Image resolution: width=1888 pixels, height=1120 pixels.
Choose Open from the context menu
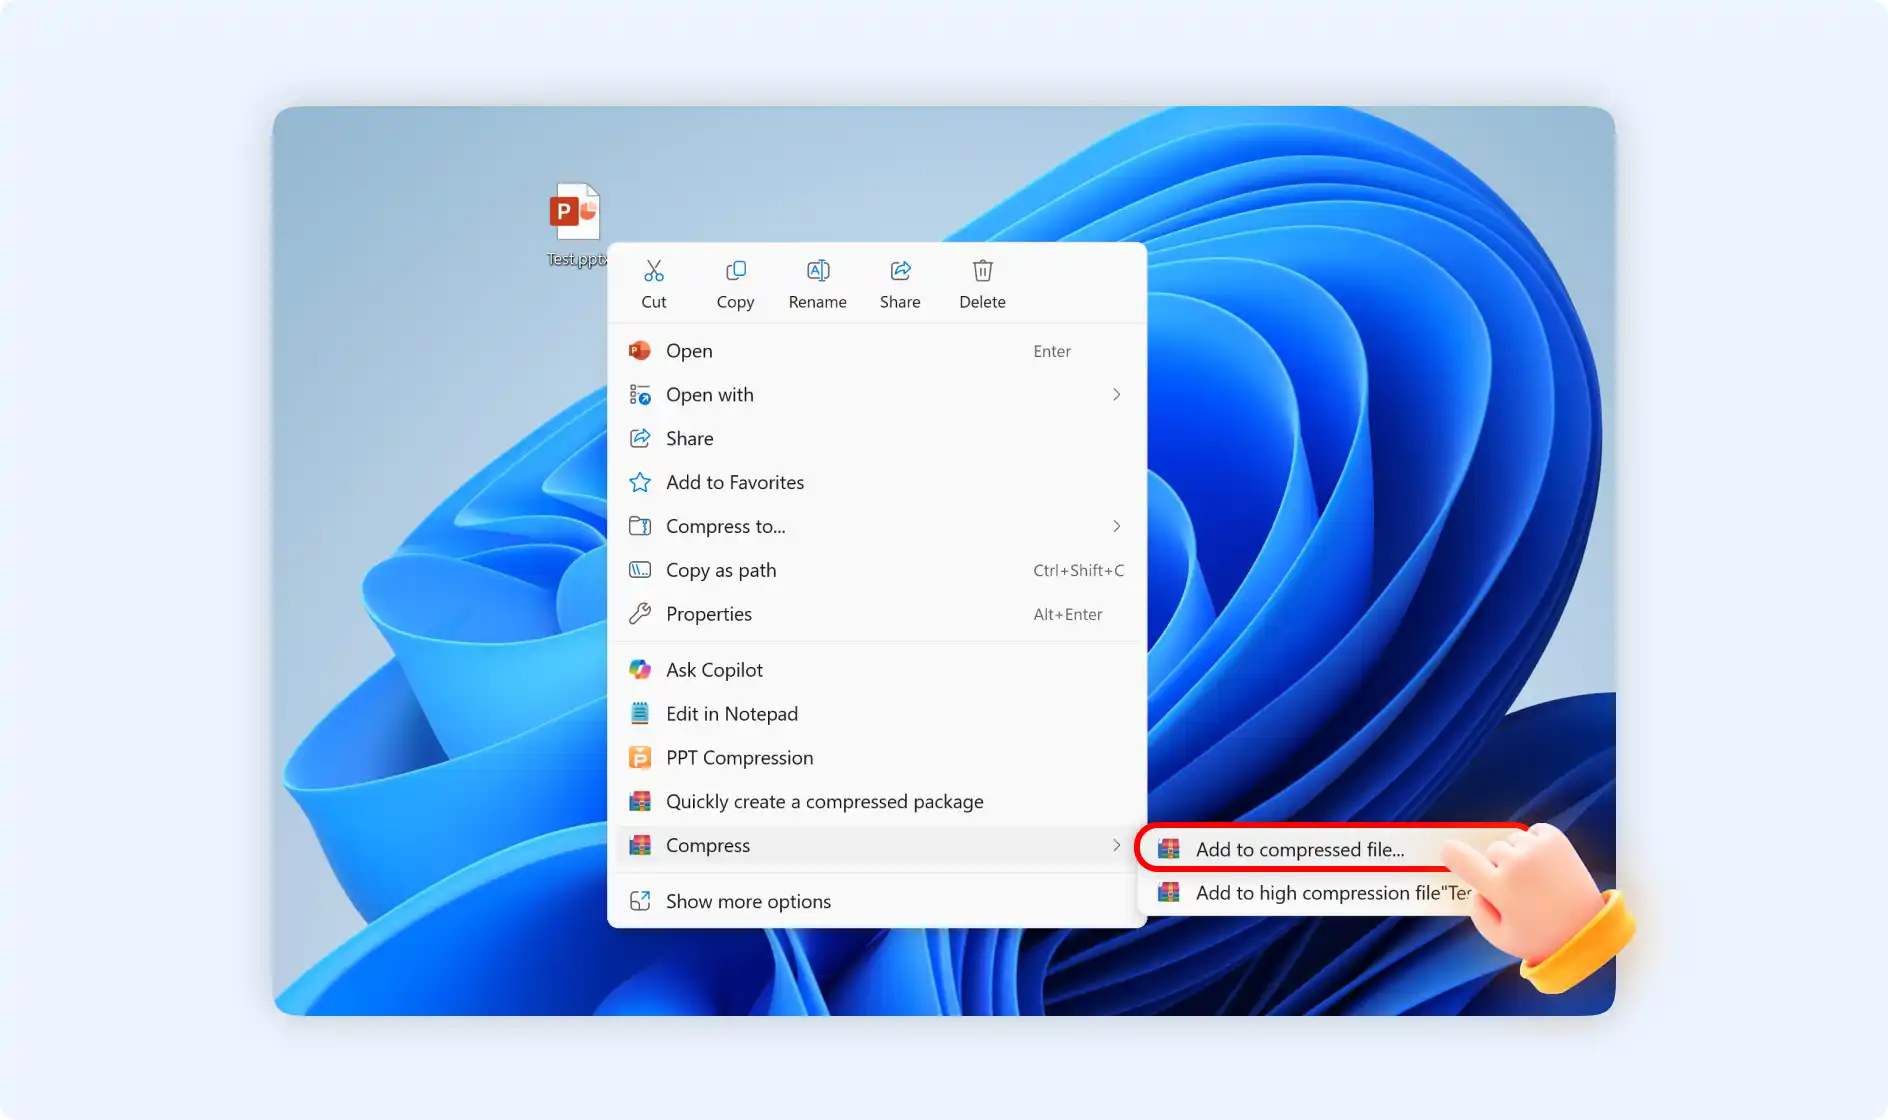pos(877,351)
